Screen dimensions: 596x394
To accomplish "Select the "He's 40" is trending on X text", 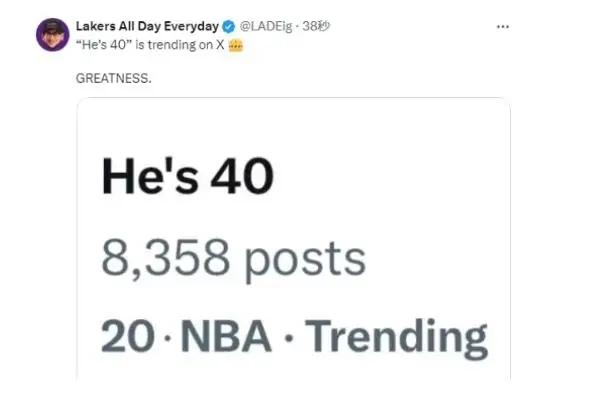I will [150, 45].
